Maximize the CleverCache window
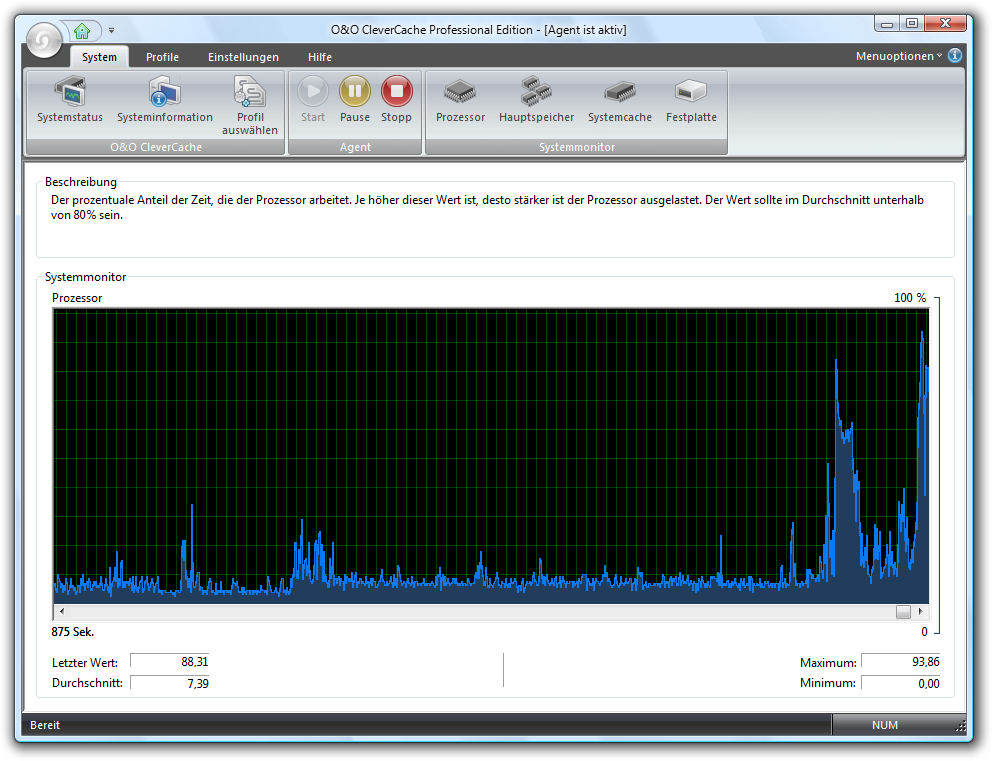 [912, 23]
